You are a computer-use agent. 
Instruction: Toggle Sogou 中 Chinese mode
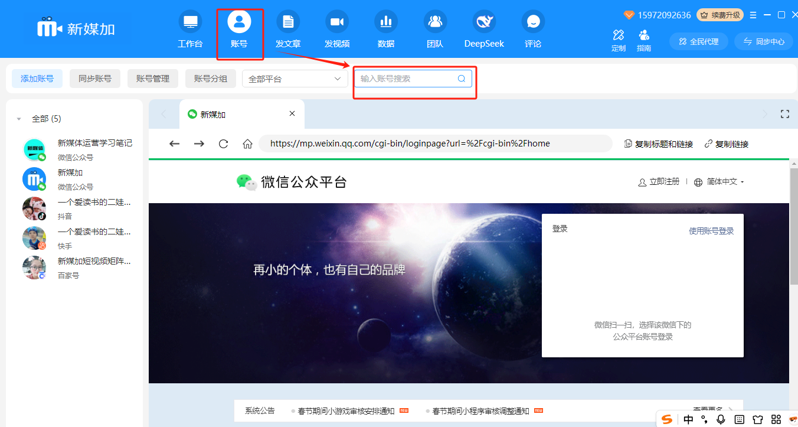[689, 419]
